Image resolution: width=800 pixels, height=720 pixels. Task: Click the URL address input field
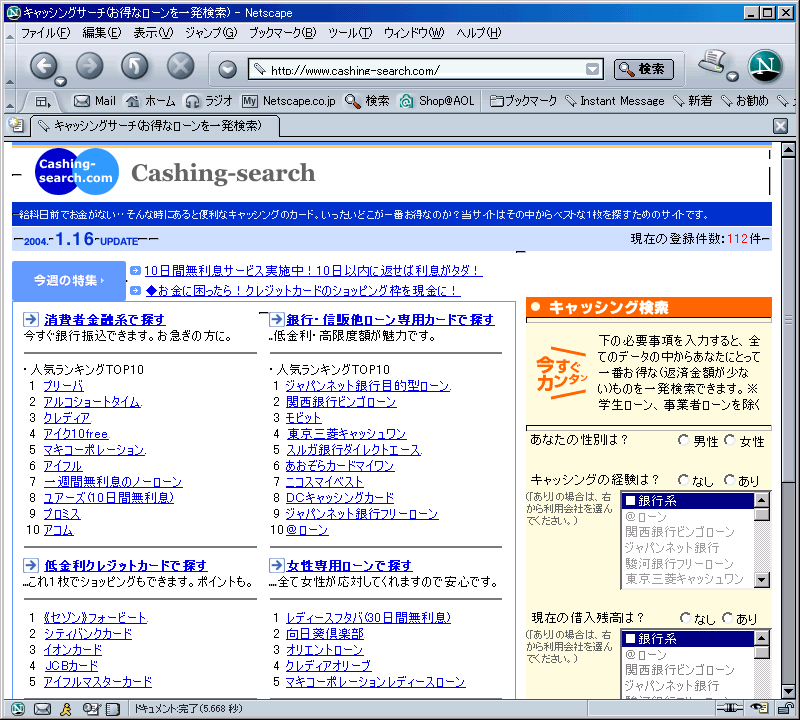point(426,69)
